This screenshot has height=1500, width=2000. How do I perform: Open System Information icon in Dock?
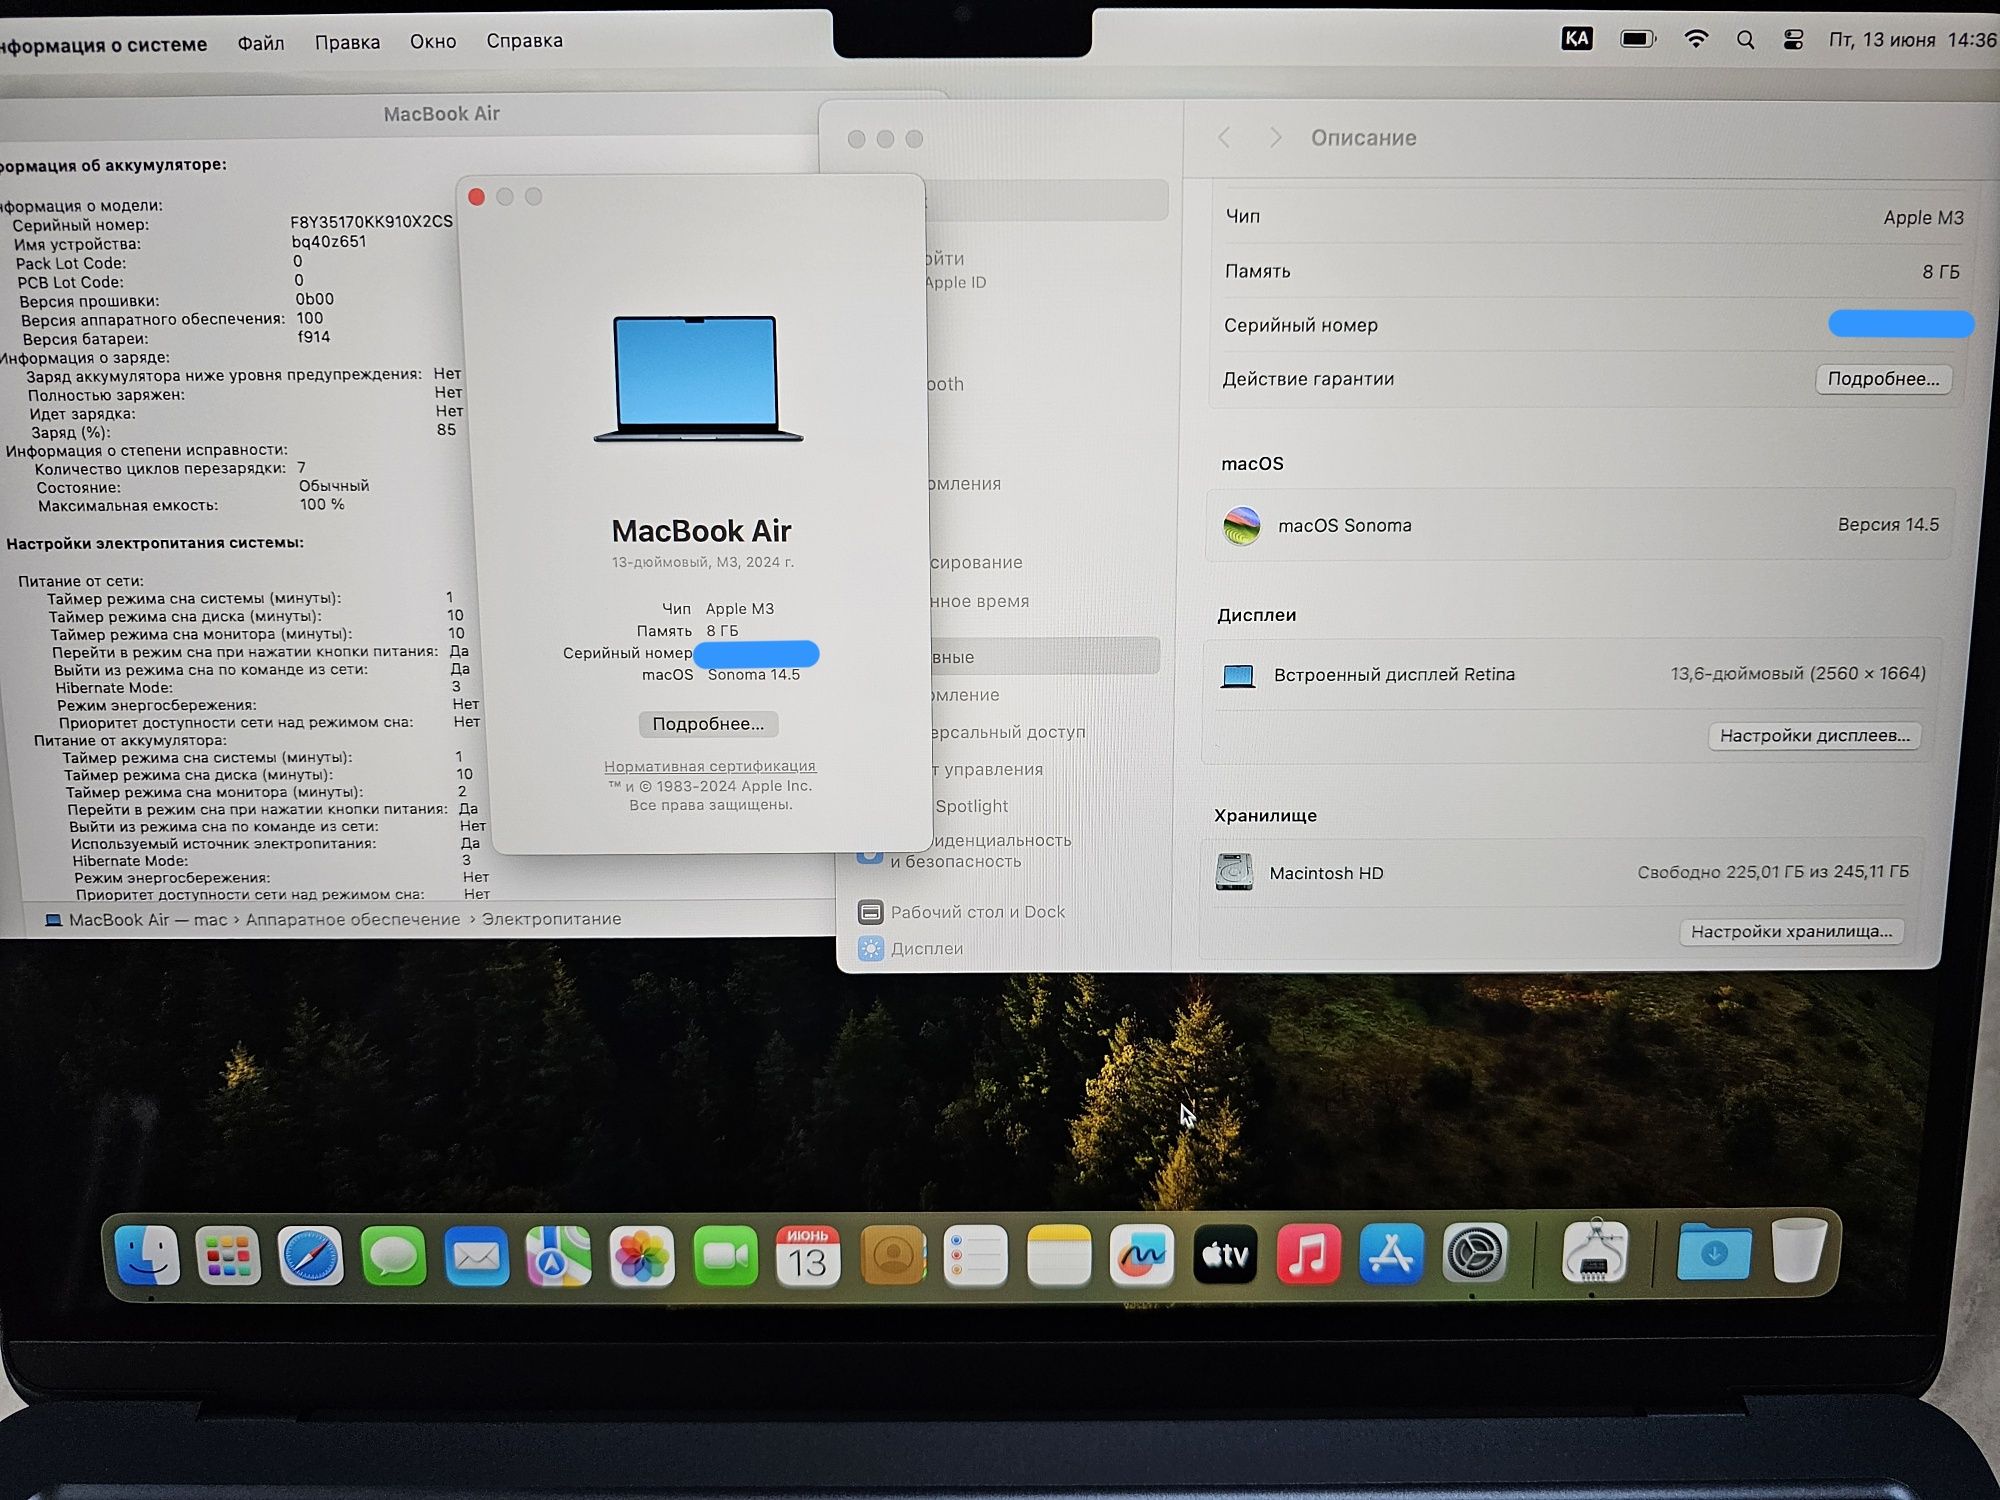click(x=1594, y=1250)
